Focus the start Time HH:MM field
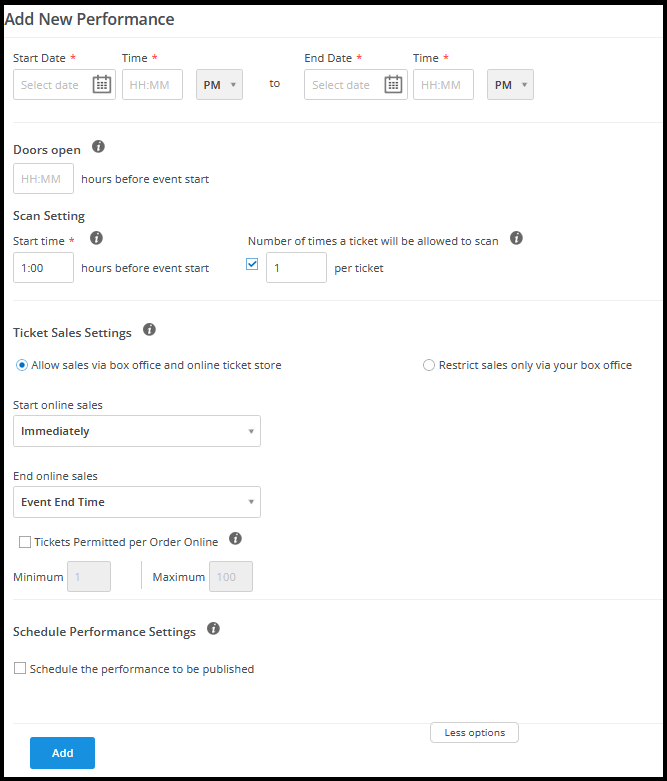Viewport: 667px width, 781px height. click(152, 85)
